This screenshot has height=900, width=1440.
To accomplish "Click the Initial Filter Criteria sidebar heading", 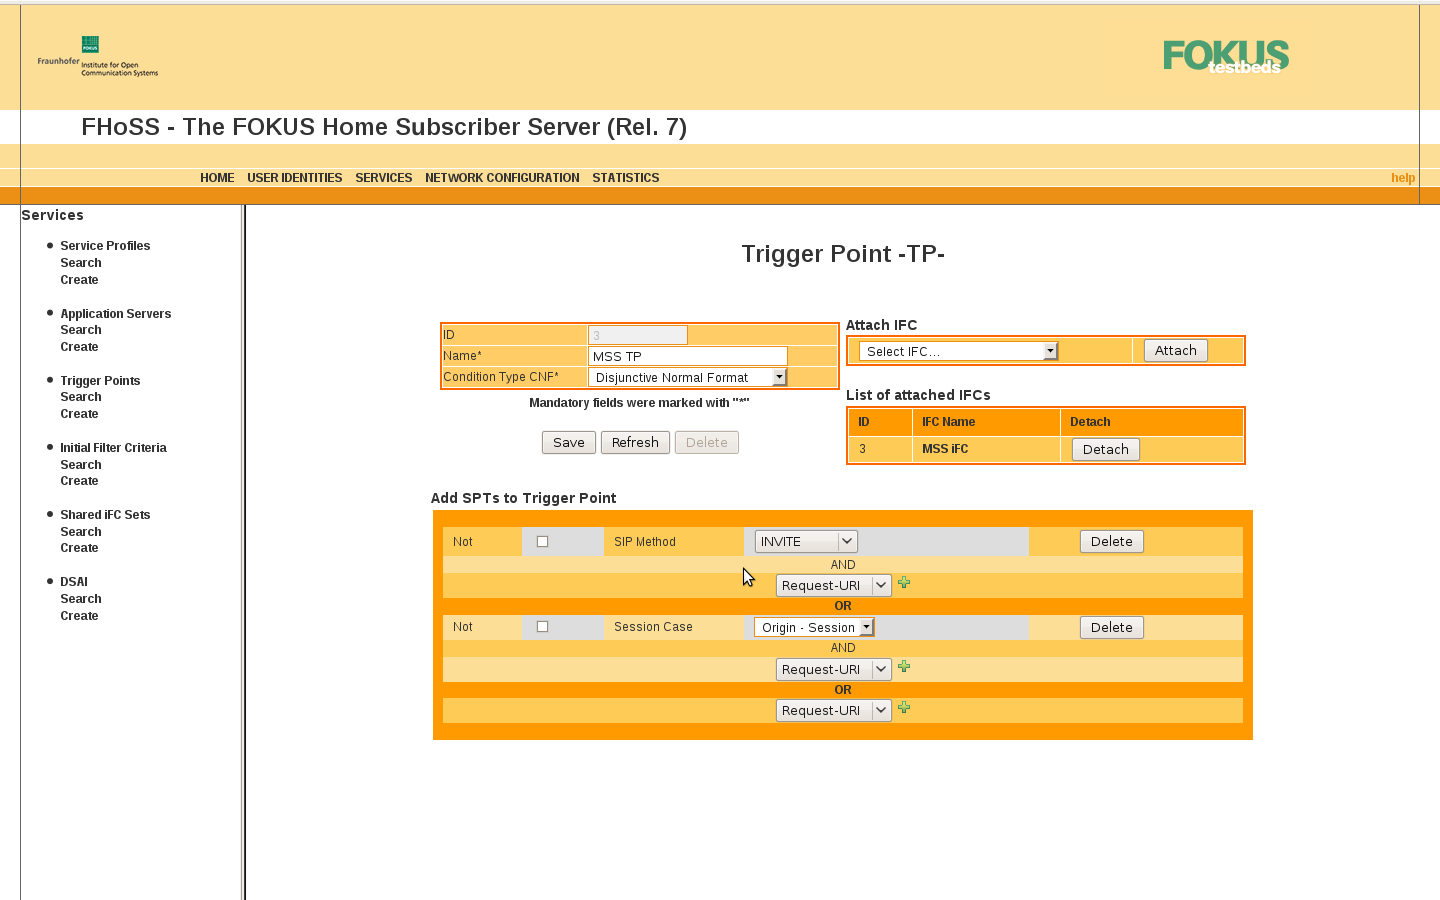I will (113, 448).
